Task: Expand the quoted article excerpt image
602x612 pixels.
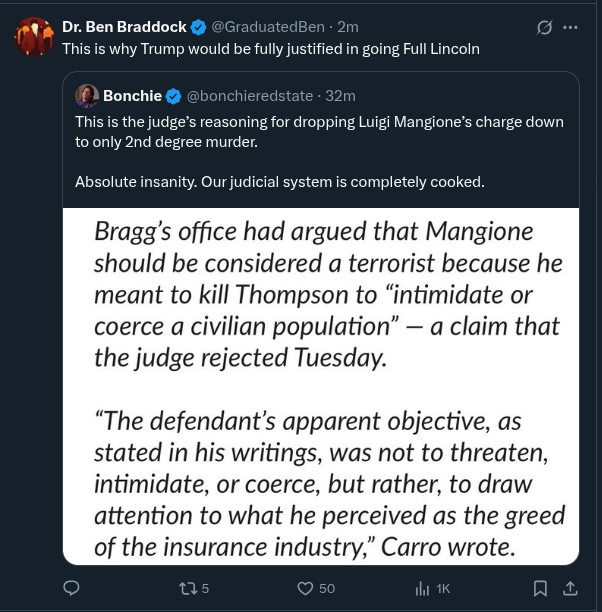Action: coord(321,386)
